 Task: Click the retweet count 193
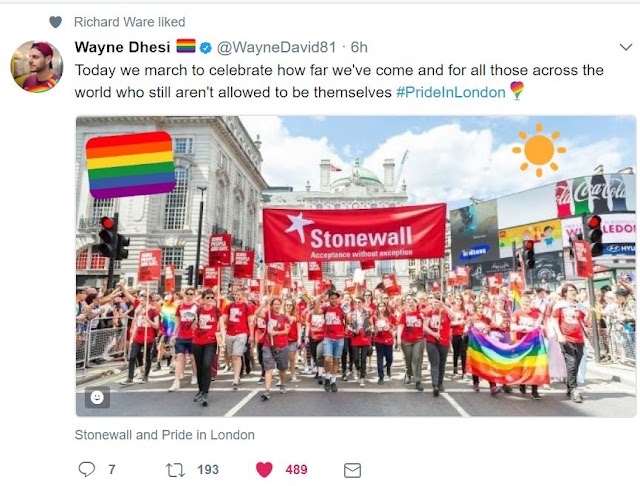coord(208,470)
